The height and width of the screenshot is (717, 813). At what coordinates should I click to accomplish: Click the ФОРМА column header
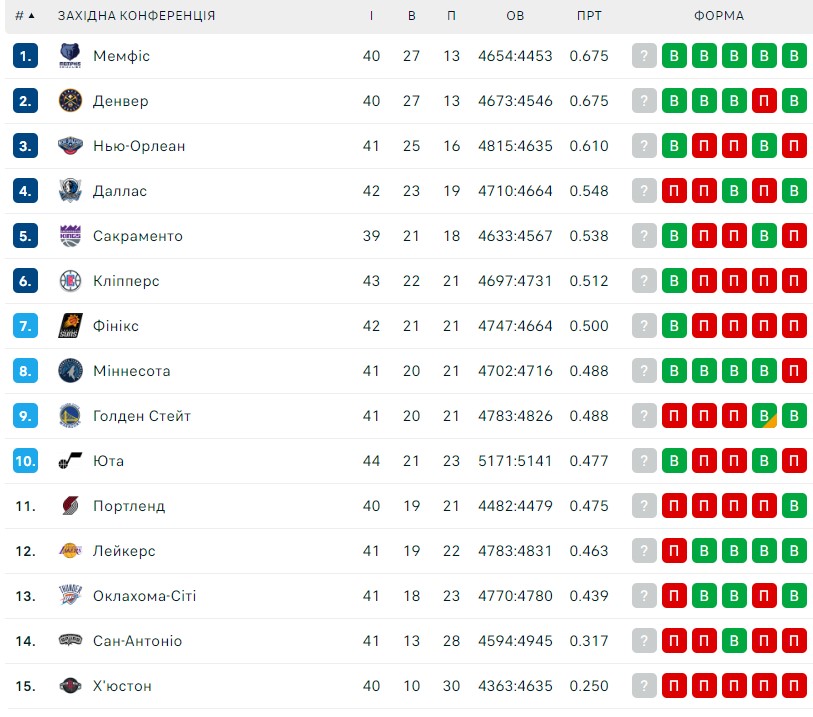point(719,16)
